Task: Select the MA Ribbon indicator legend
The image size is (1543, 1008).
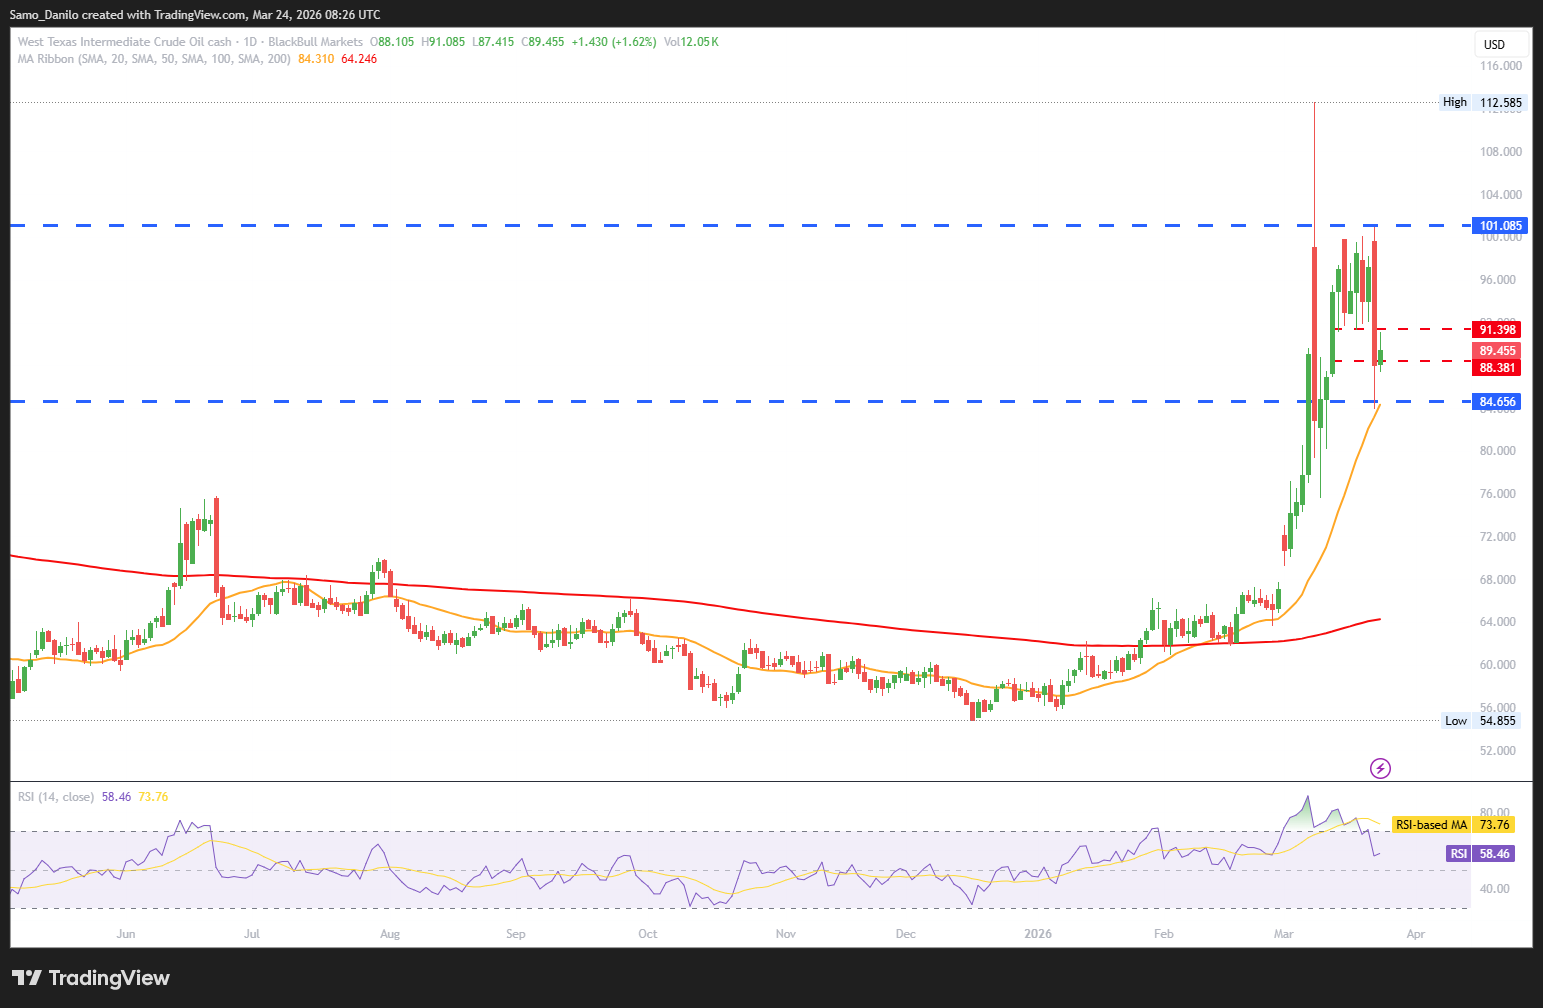Action: coord(154,59)
